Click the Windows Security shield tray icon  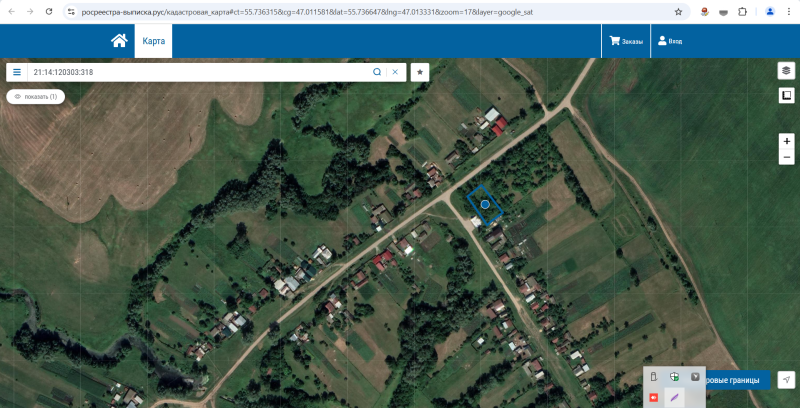674,377
